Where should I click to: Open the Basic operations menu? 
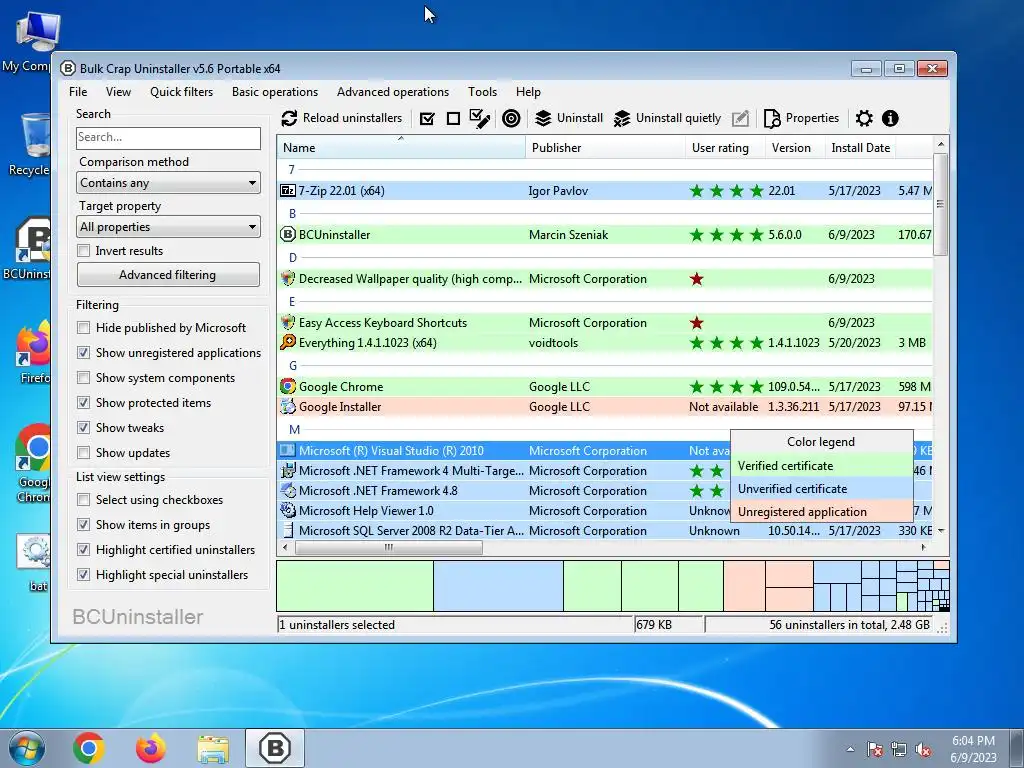275,92
